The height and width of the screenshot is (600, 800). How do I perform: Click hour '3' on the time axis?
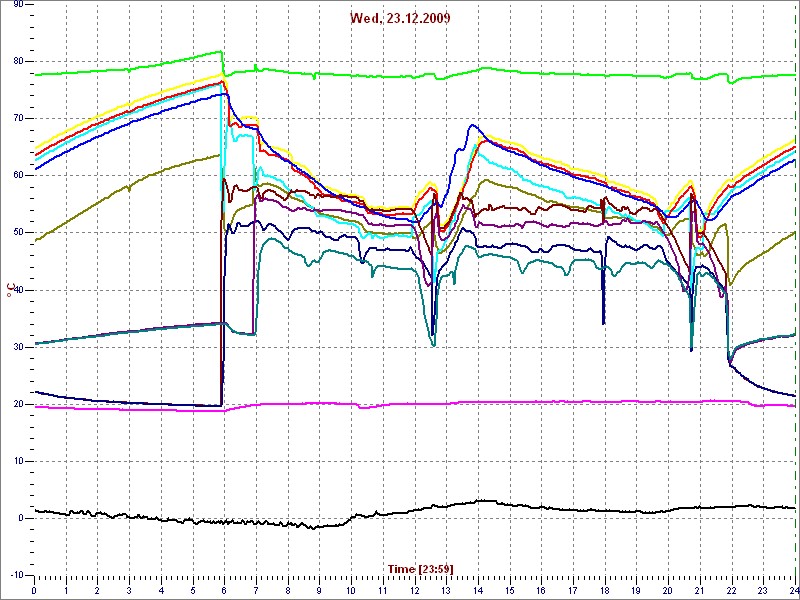[x=129, y=590]
